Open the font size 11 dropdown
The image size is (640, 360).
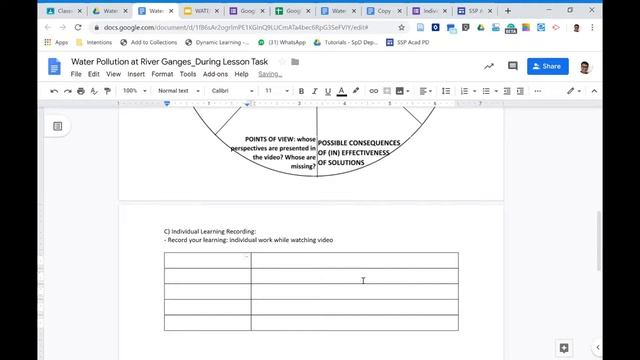click(x=277, y=91)
